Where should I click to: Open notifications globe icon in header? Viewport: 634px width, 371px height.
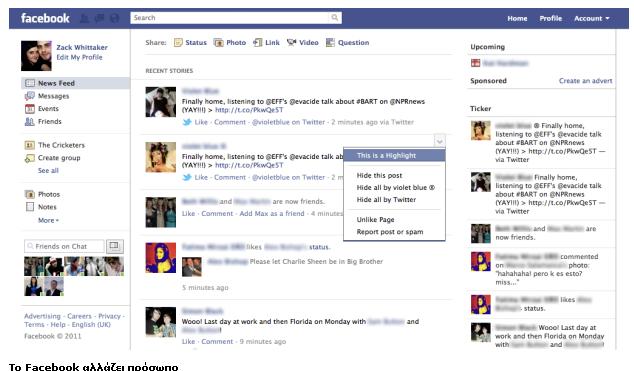pos(115,18)
